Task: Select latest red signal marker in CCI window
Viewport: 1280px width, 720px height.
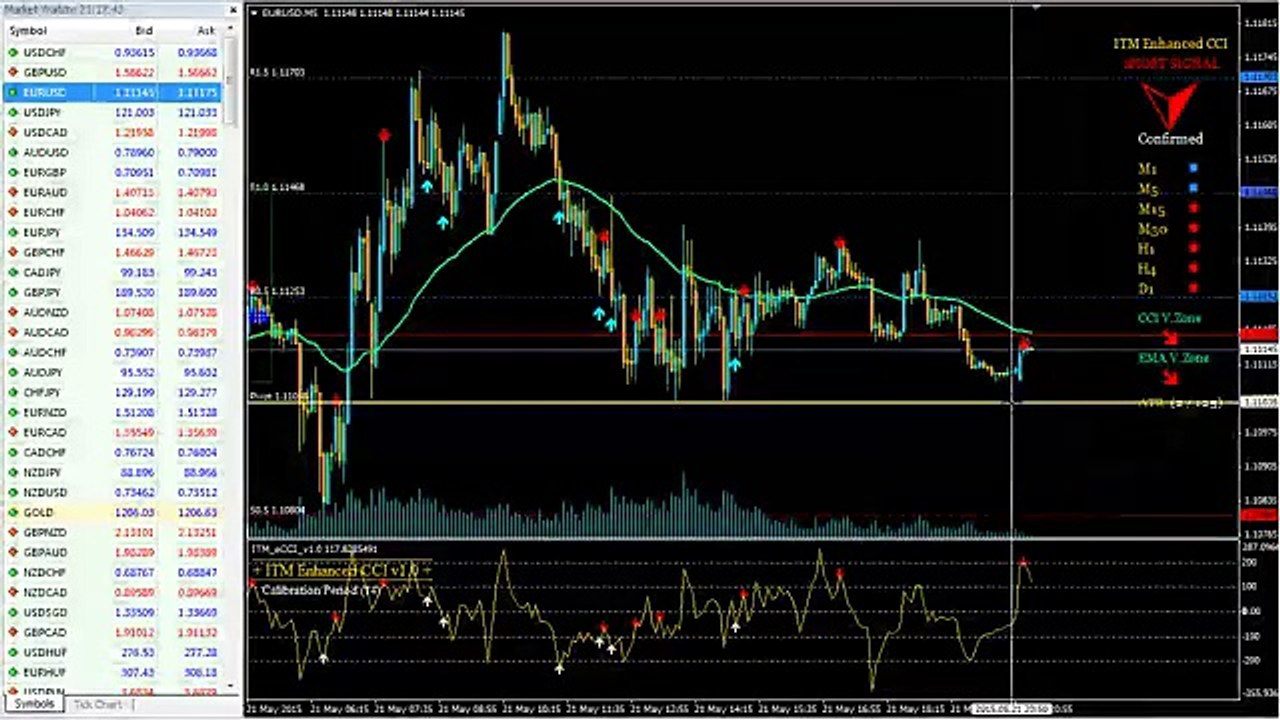Action: pyautogui.click(x=1023, y=563)
